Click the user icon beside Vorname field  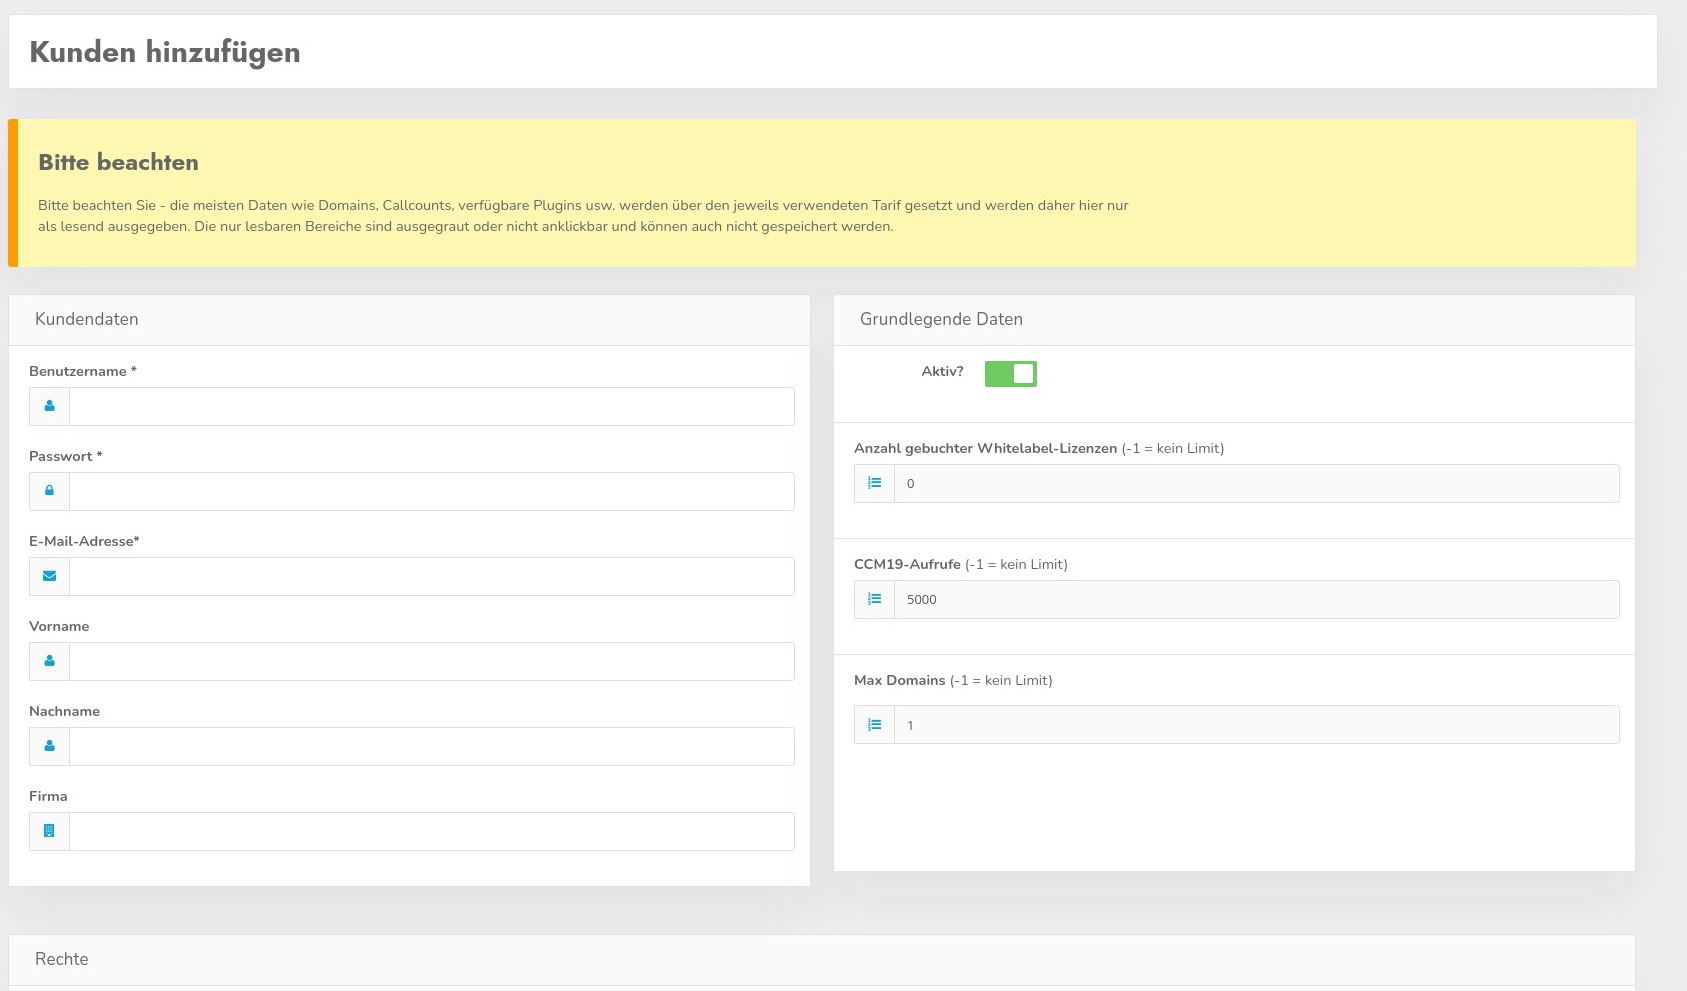coord(49,661)
